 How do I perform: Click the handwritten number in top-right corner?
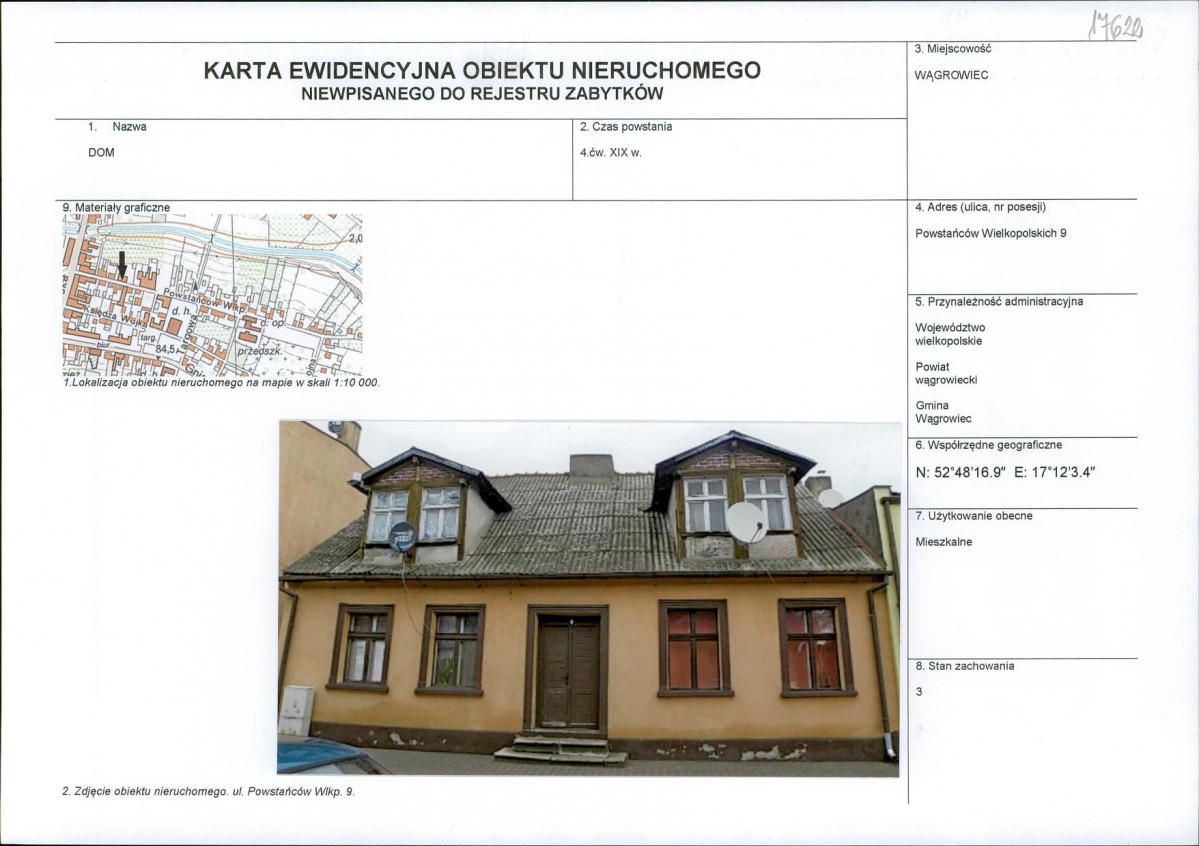click(x=1116, y=27)
